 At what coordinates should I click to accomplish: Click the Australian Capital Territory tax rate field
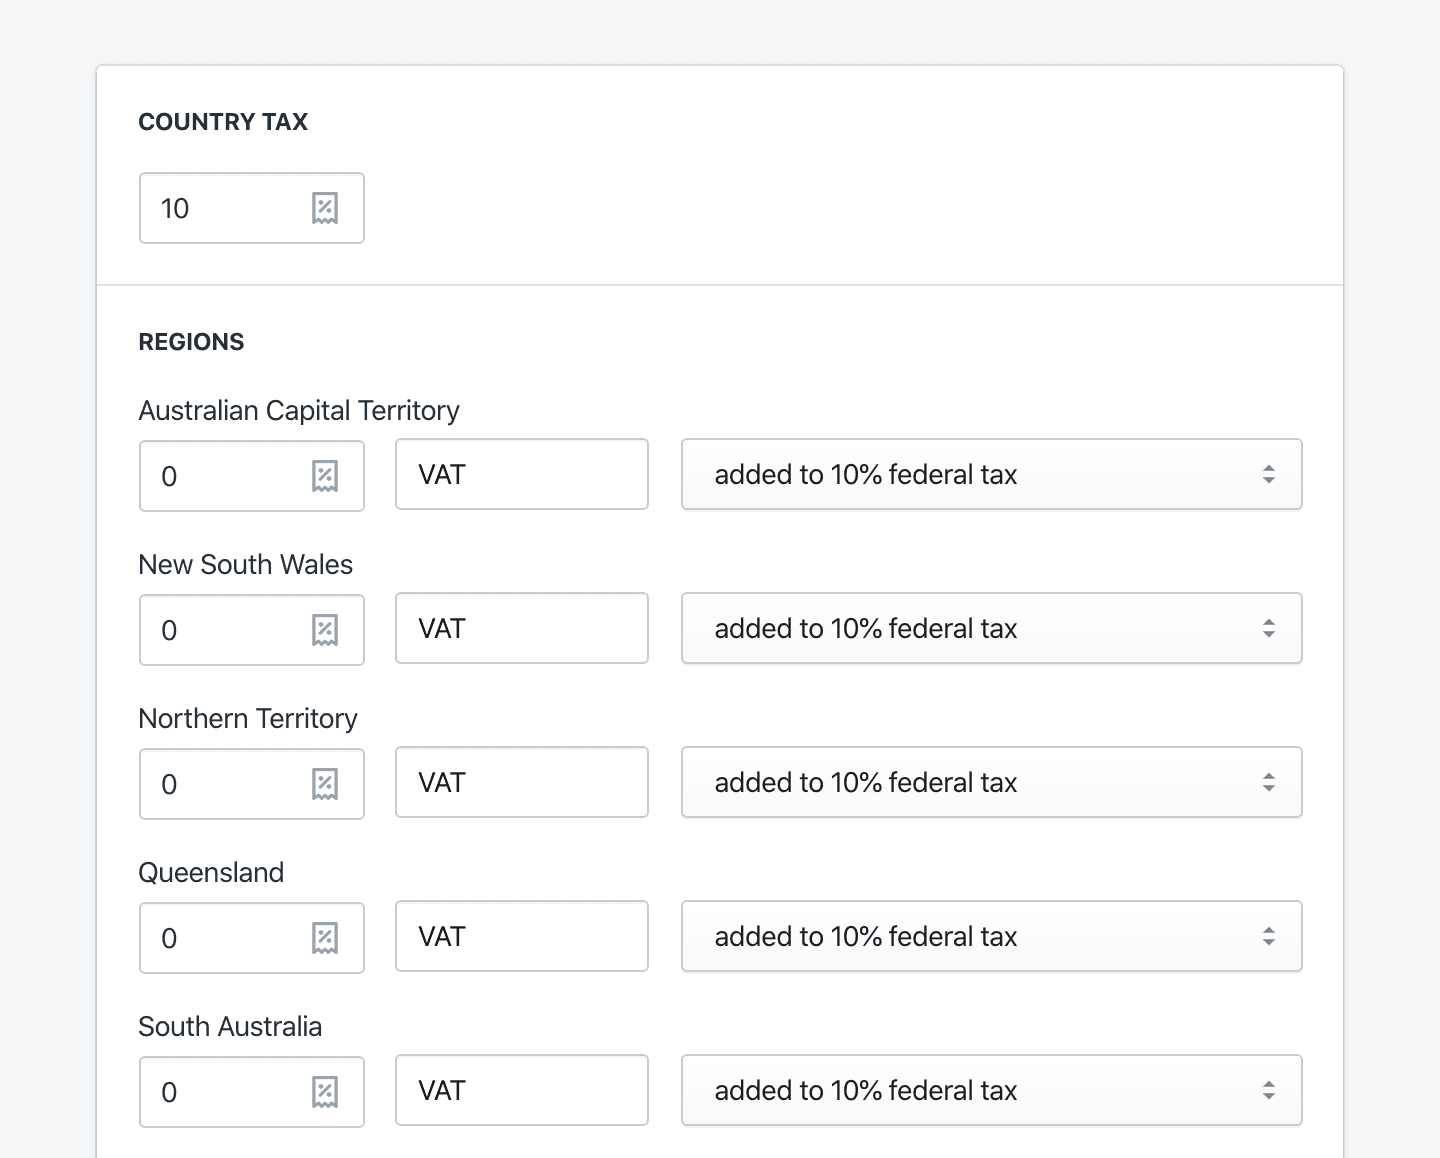click(x=230, y=476)
